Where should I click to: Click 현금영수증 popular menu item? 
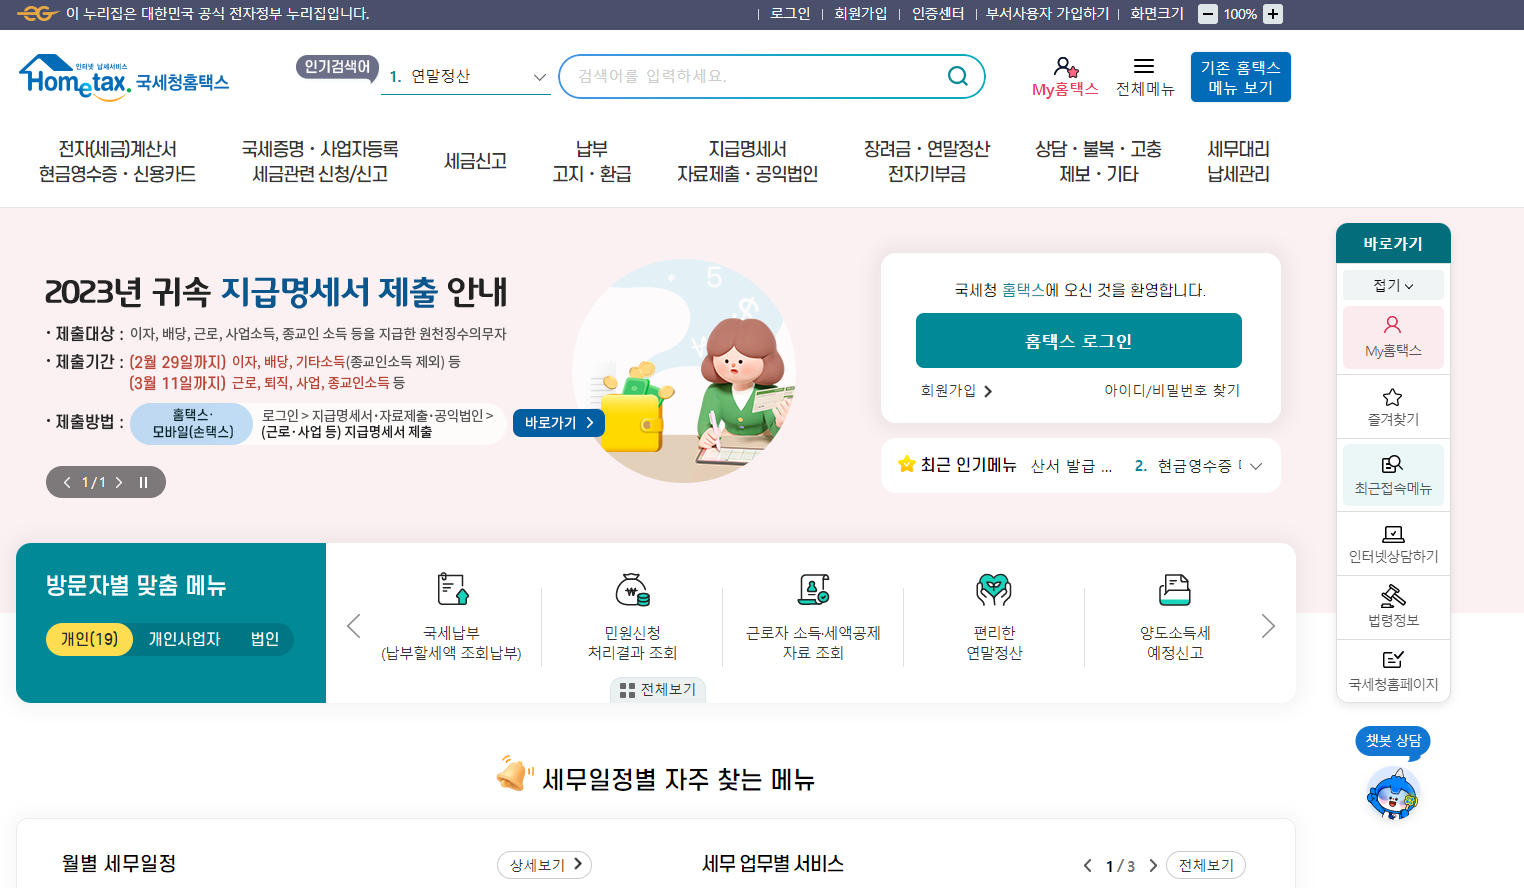point(1188,466)
